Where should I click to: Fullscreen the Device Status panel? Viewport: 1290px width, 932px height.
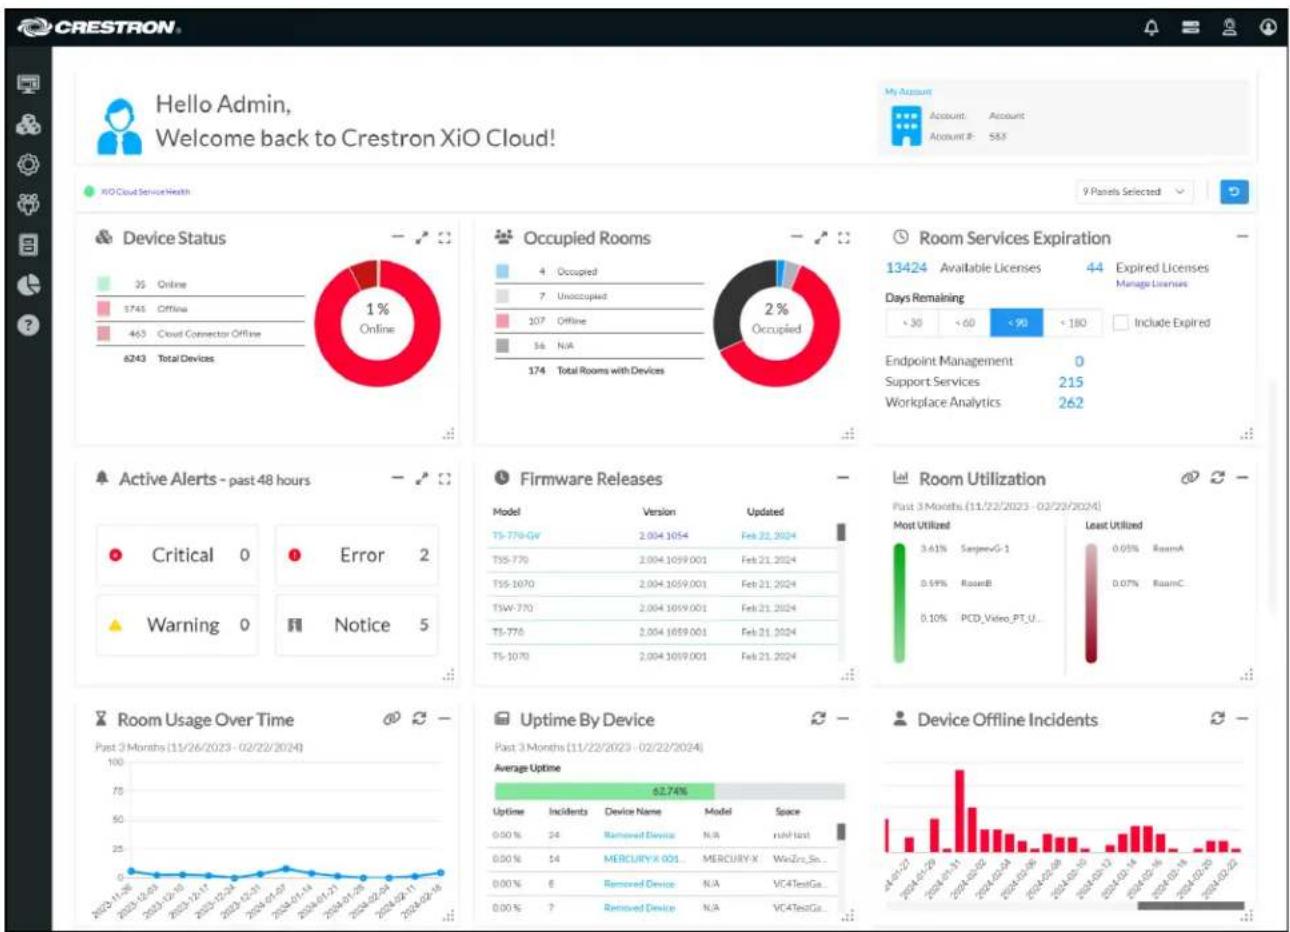click(x=444, y=238)
